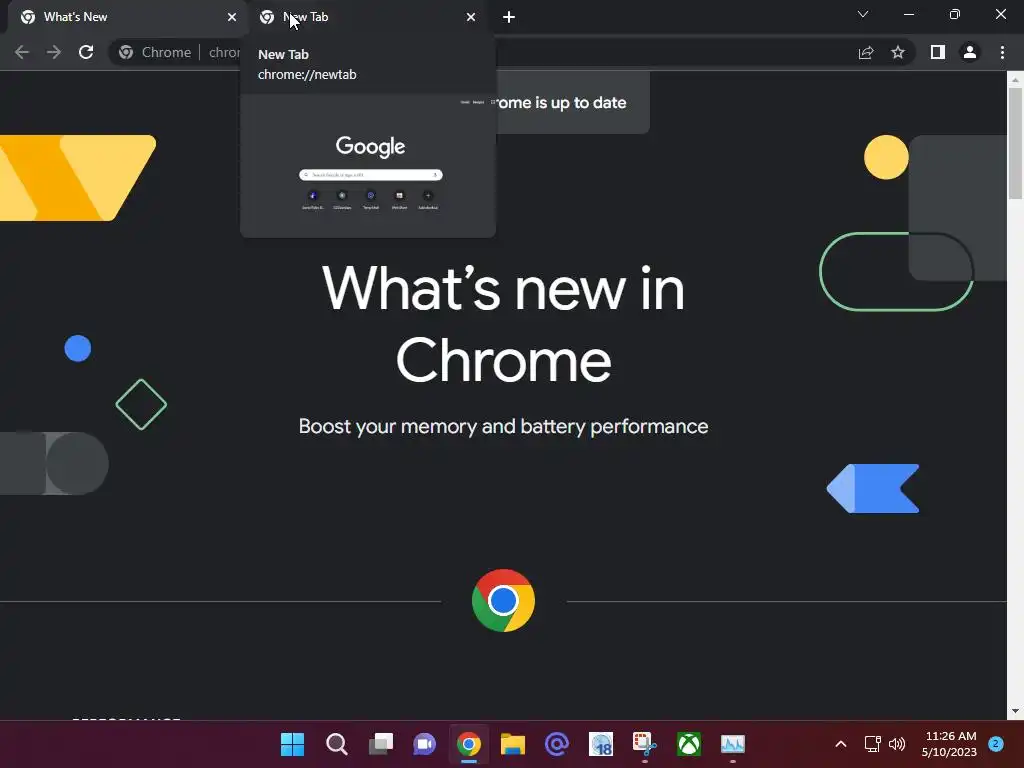Open the Xbox app on taskbar
This screenshot has height=768, width=1024.
(x=689, y=744)
